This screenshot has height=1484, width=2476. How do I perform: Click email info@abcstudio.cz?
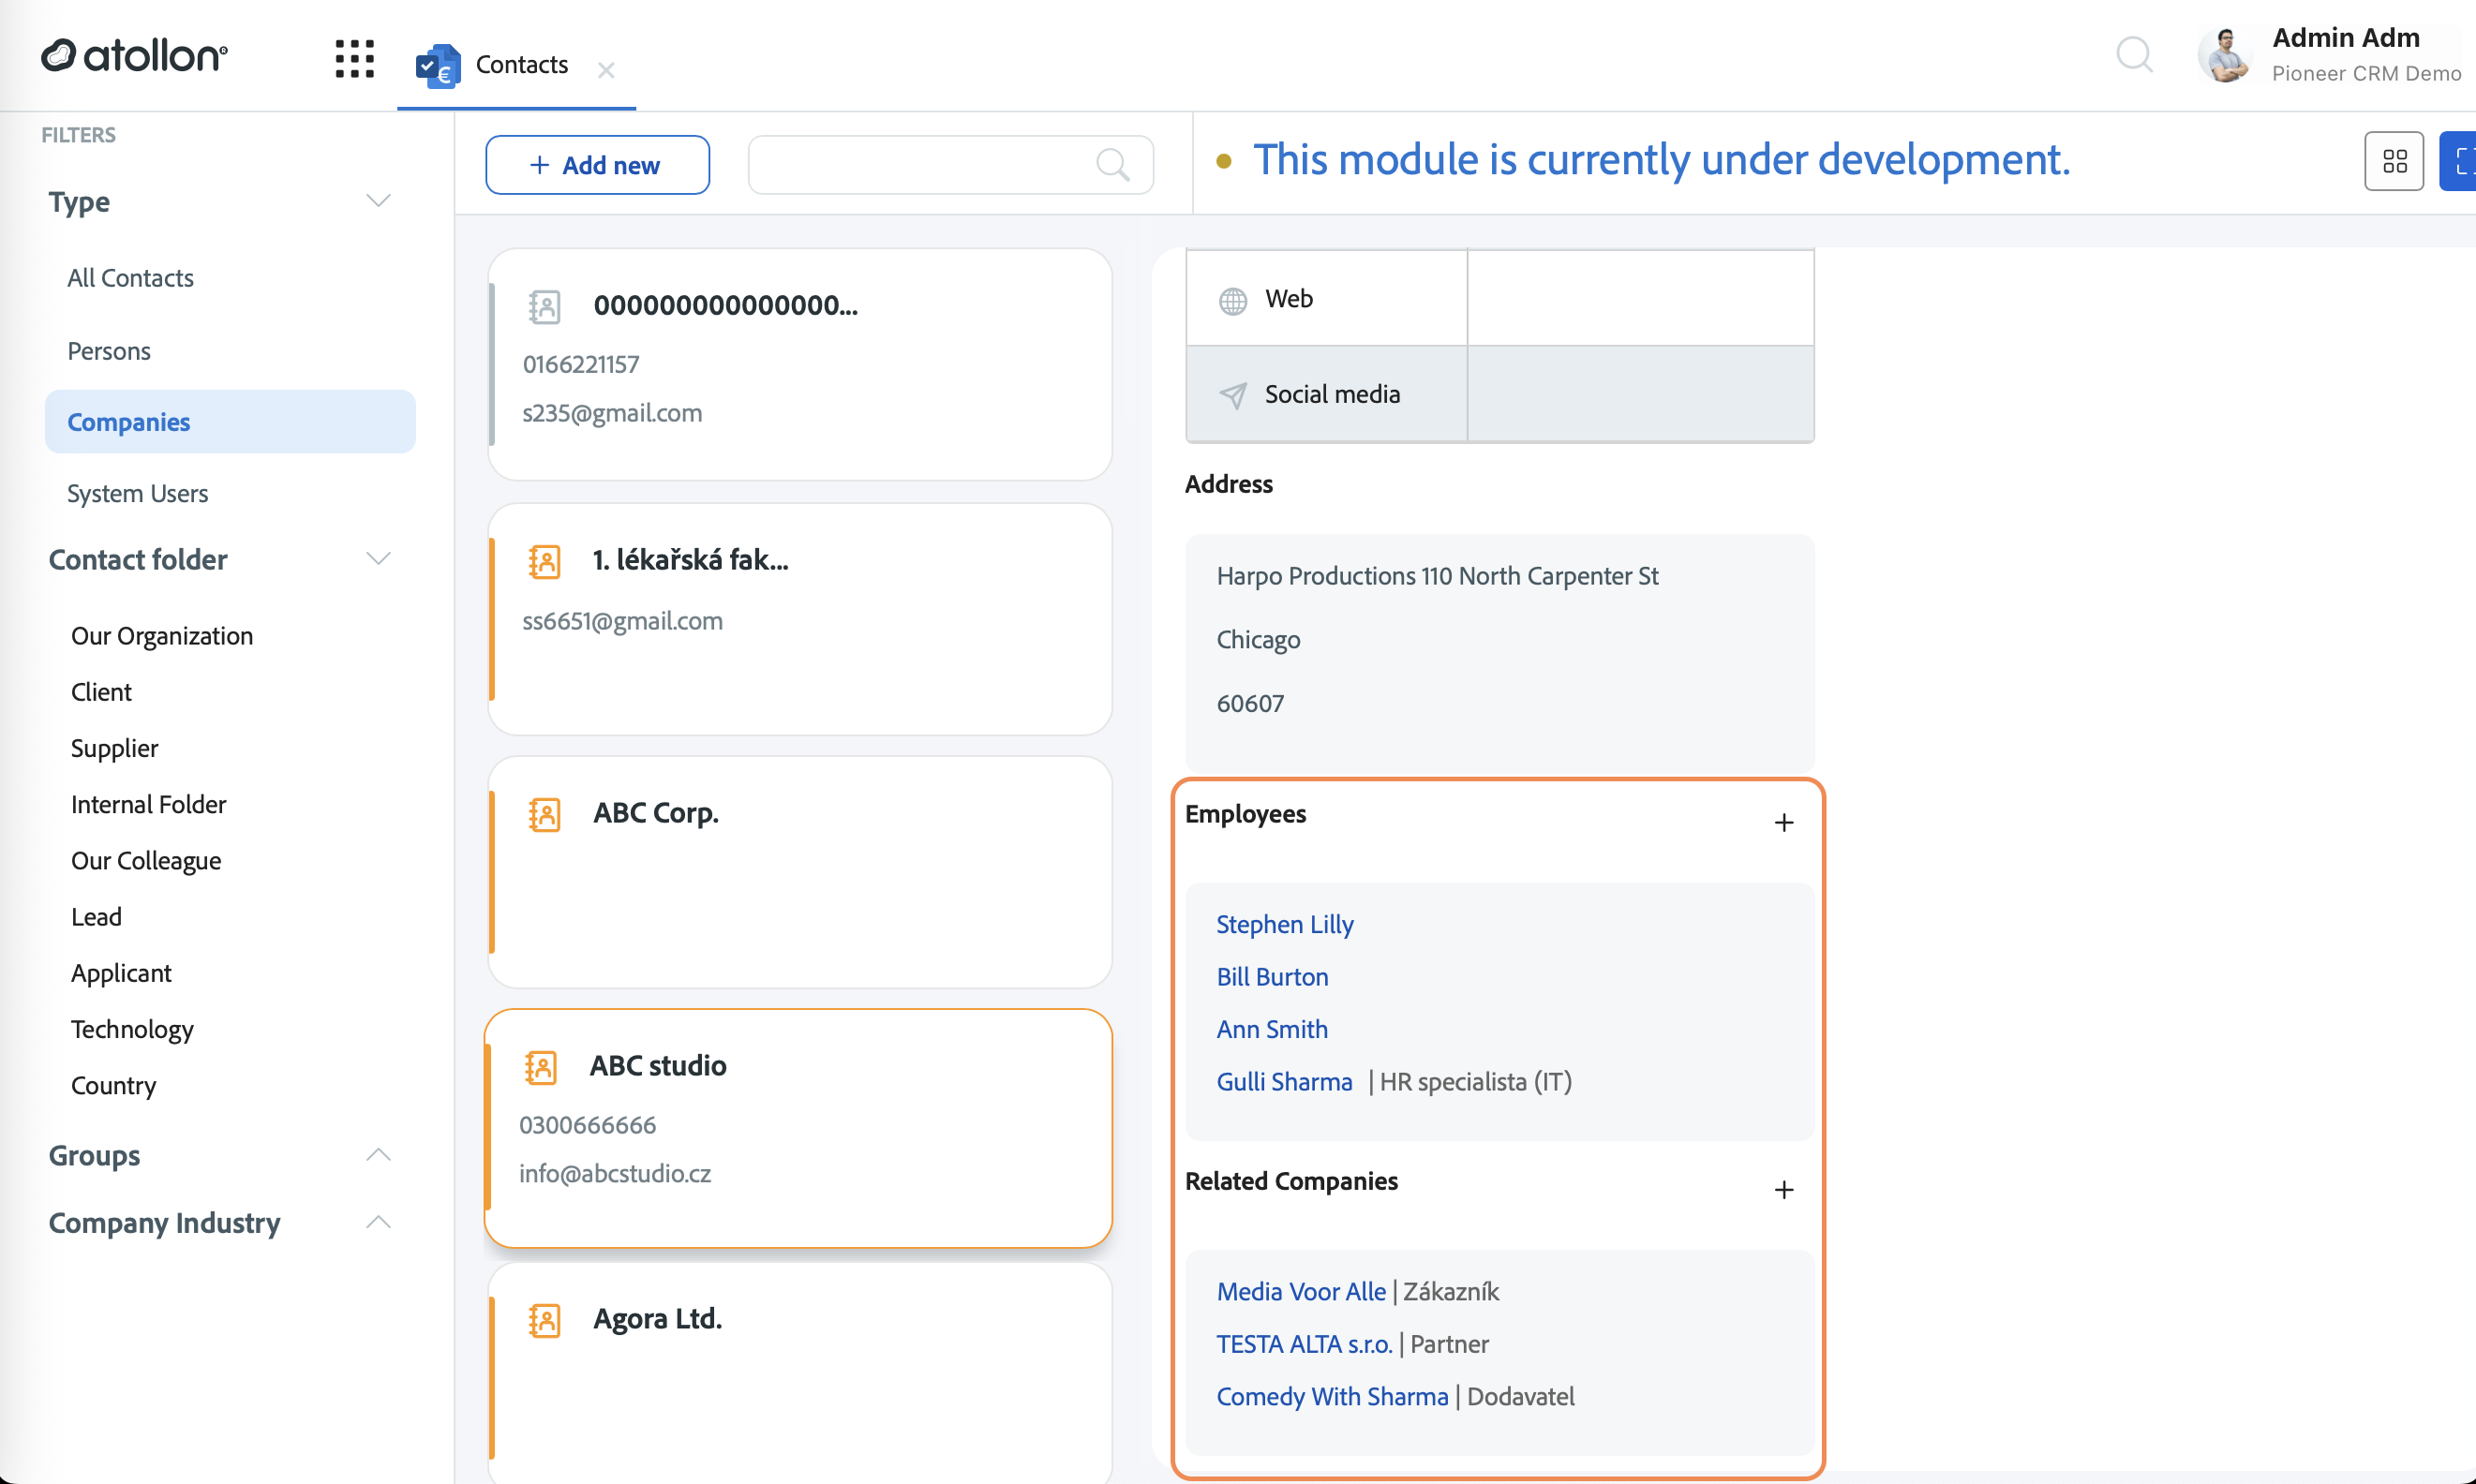(x=615, y=1173)
